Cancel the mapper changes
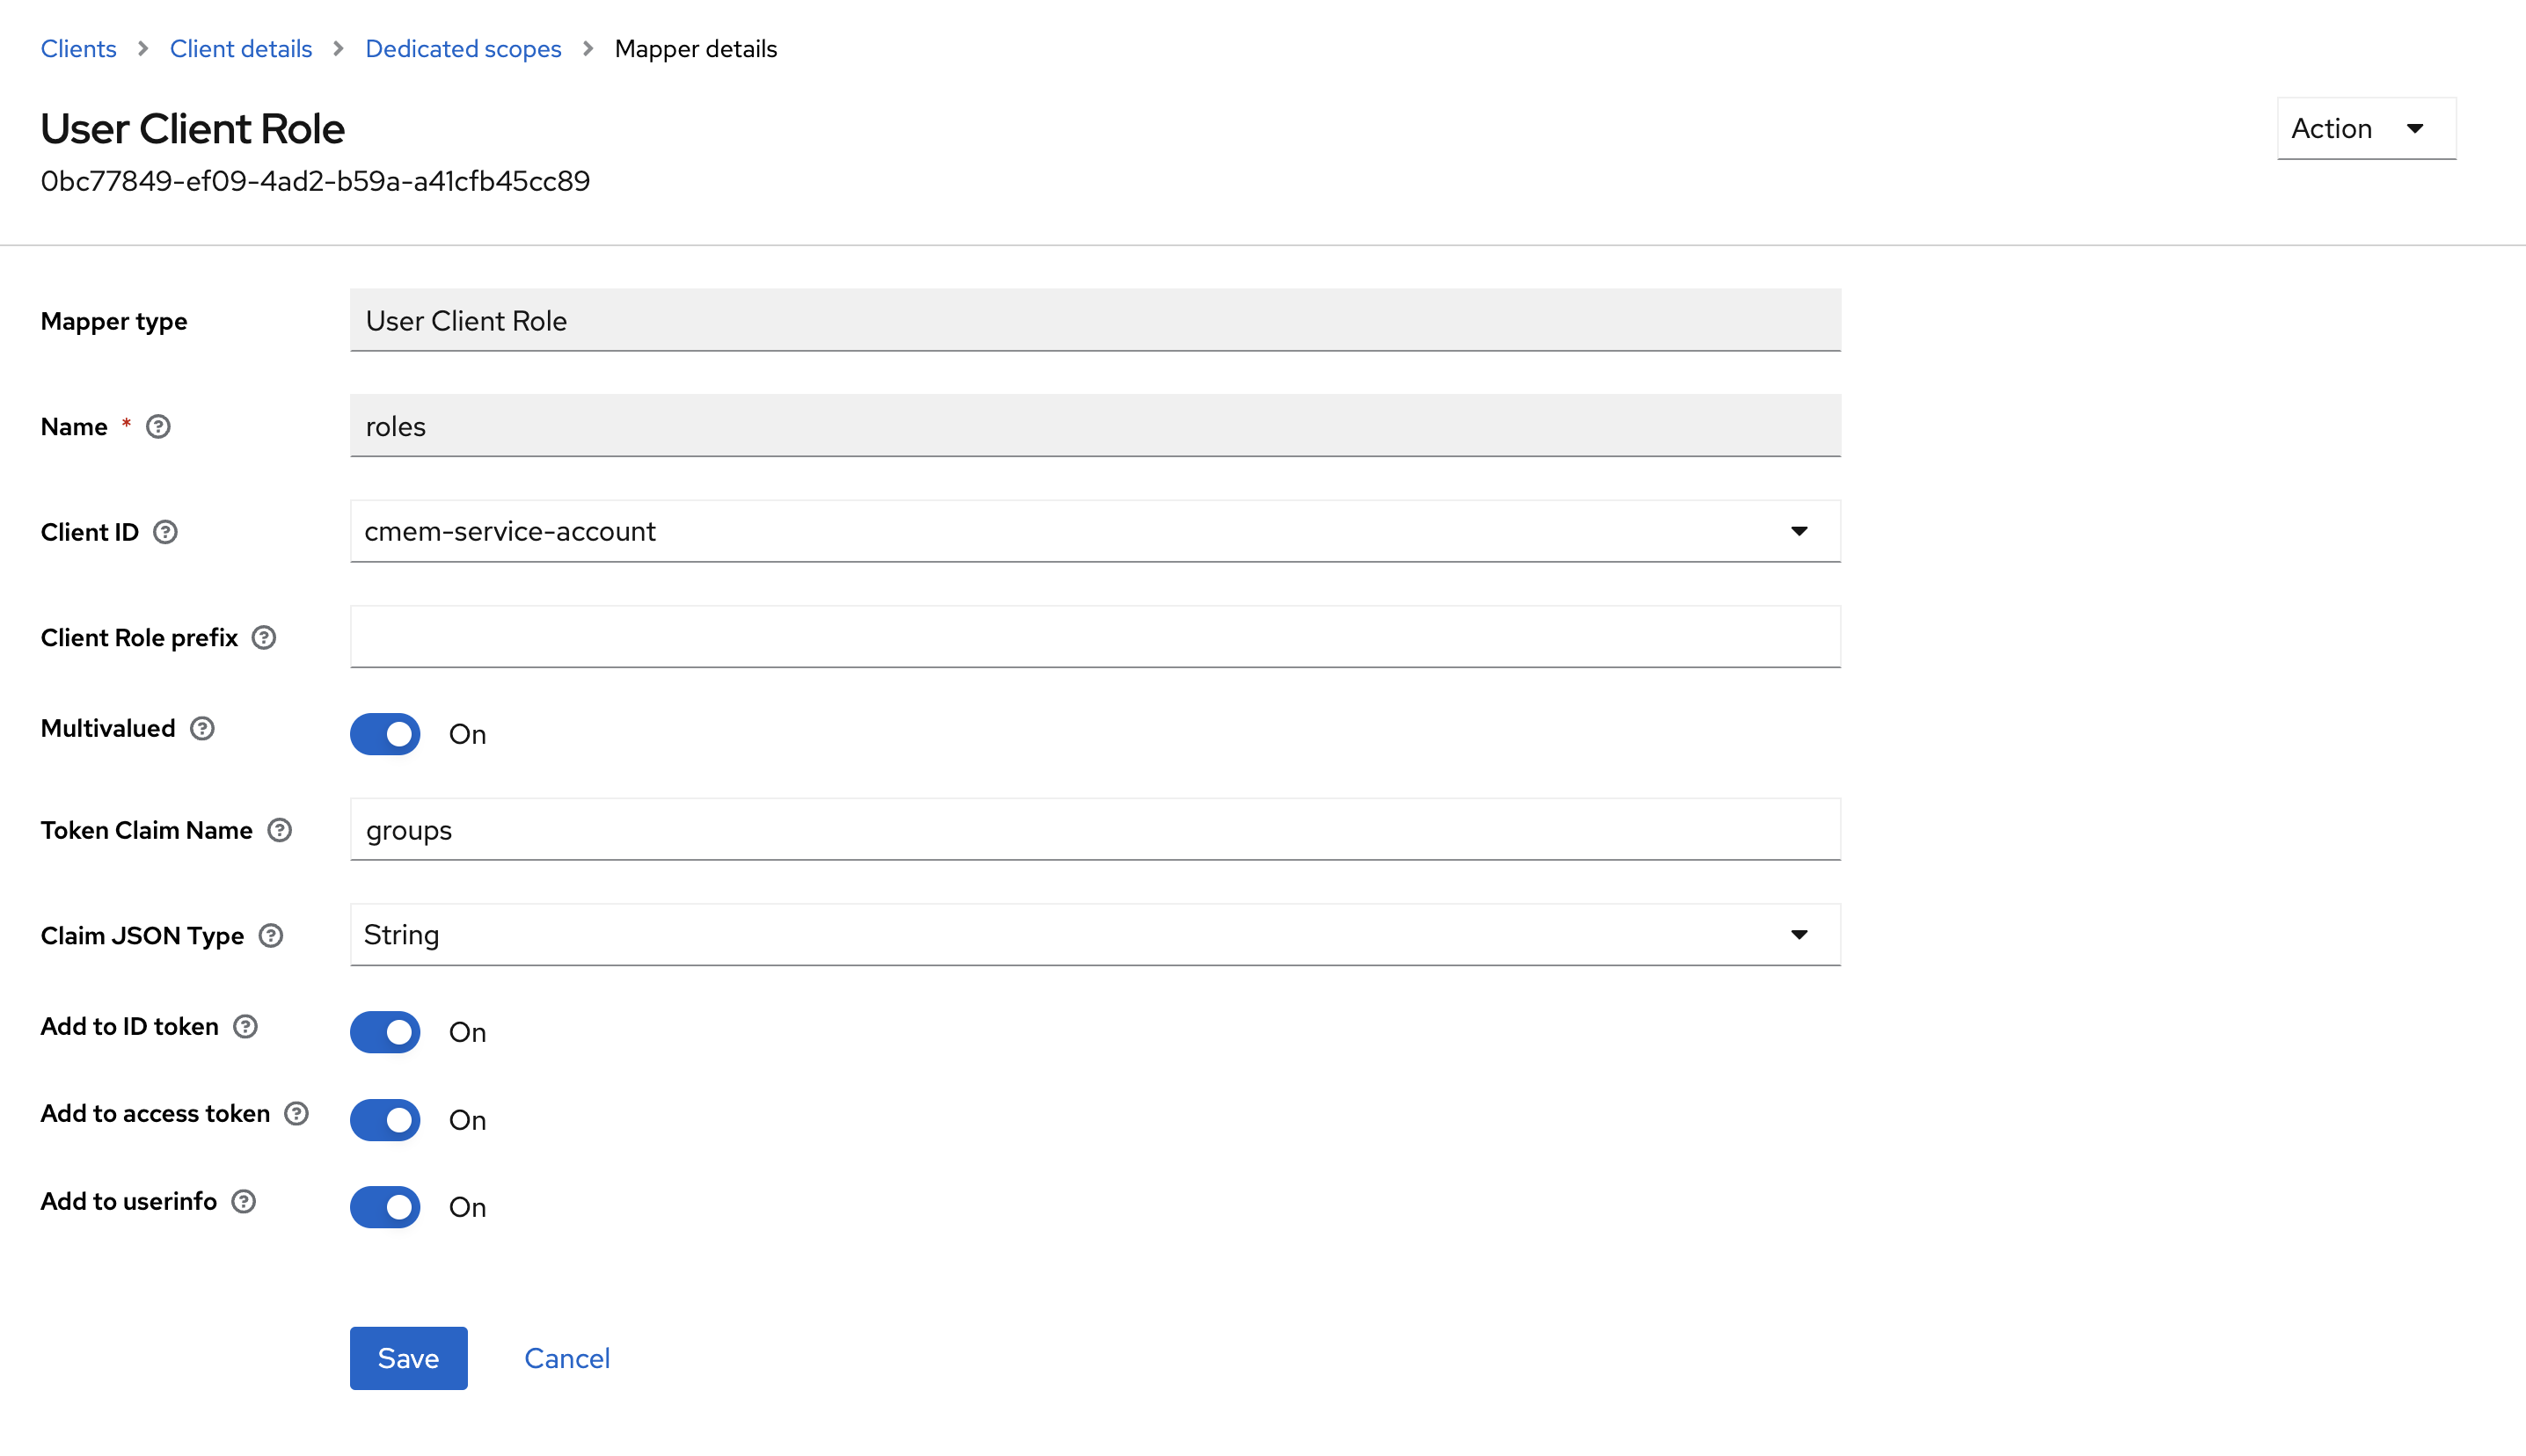The image size is (2526, 1456). [x=567, y=1358]
